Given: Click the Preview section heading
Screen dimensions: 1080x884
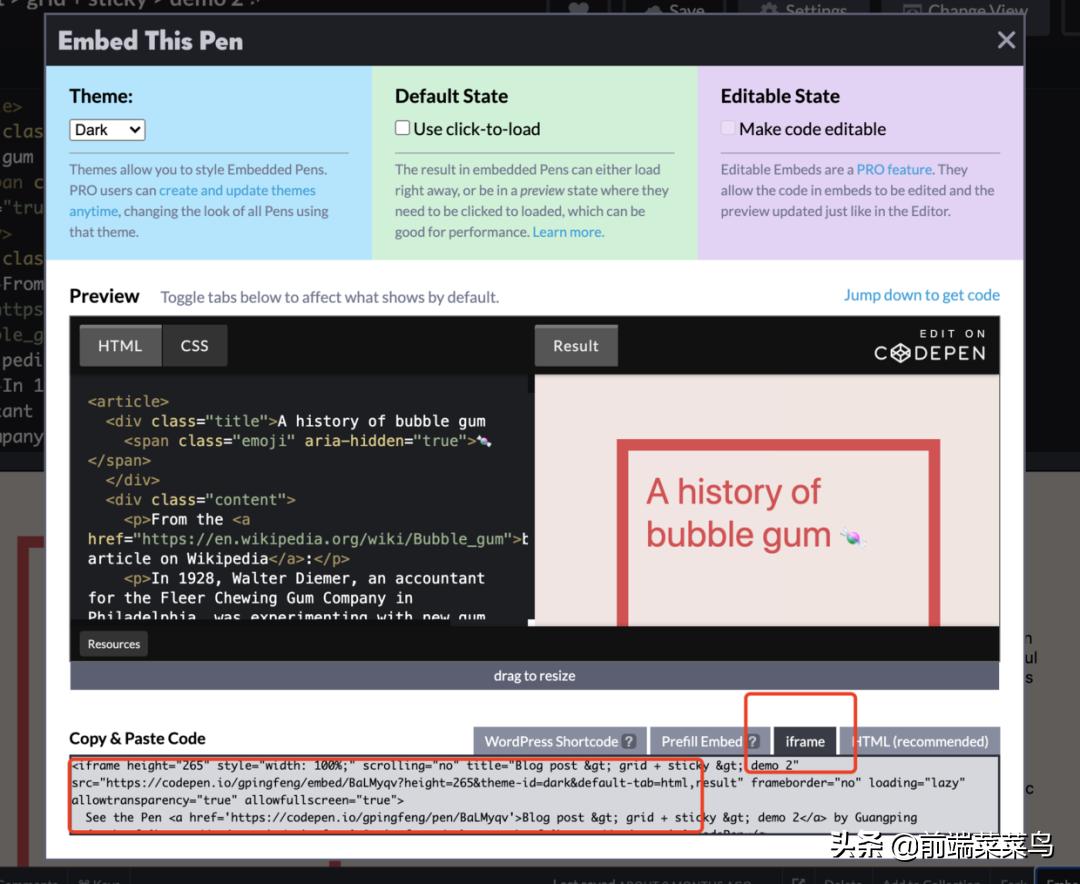Looking at the screenshot, I should click(104, 296).
